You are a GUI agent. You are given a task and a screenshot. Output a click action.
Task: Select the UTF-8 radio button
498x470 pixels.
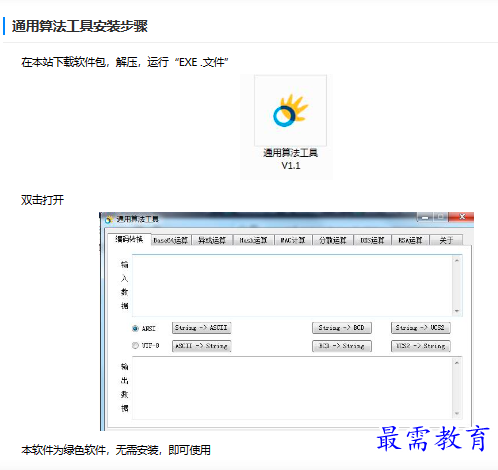pos(135,345)
